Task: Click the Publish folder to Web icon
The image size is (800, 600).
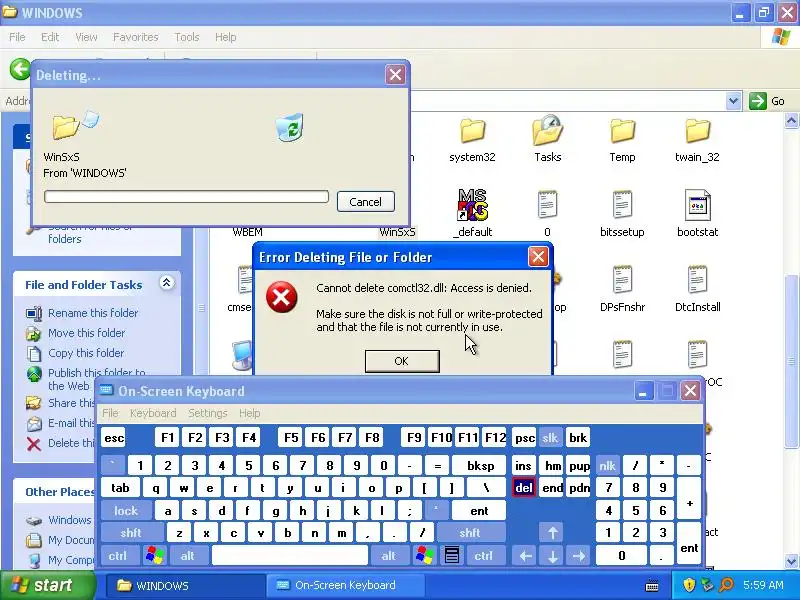Action: click(x=34, y=374)
